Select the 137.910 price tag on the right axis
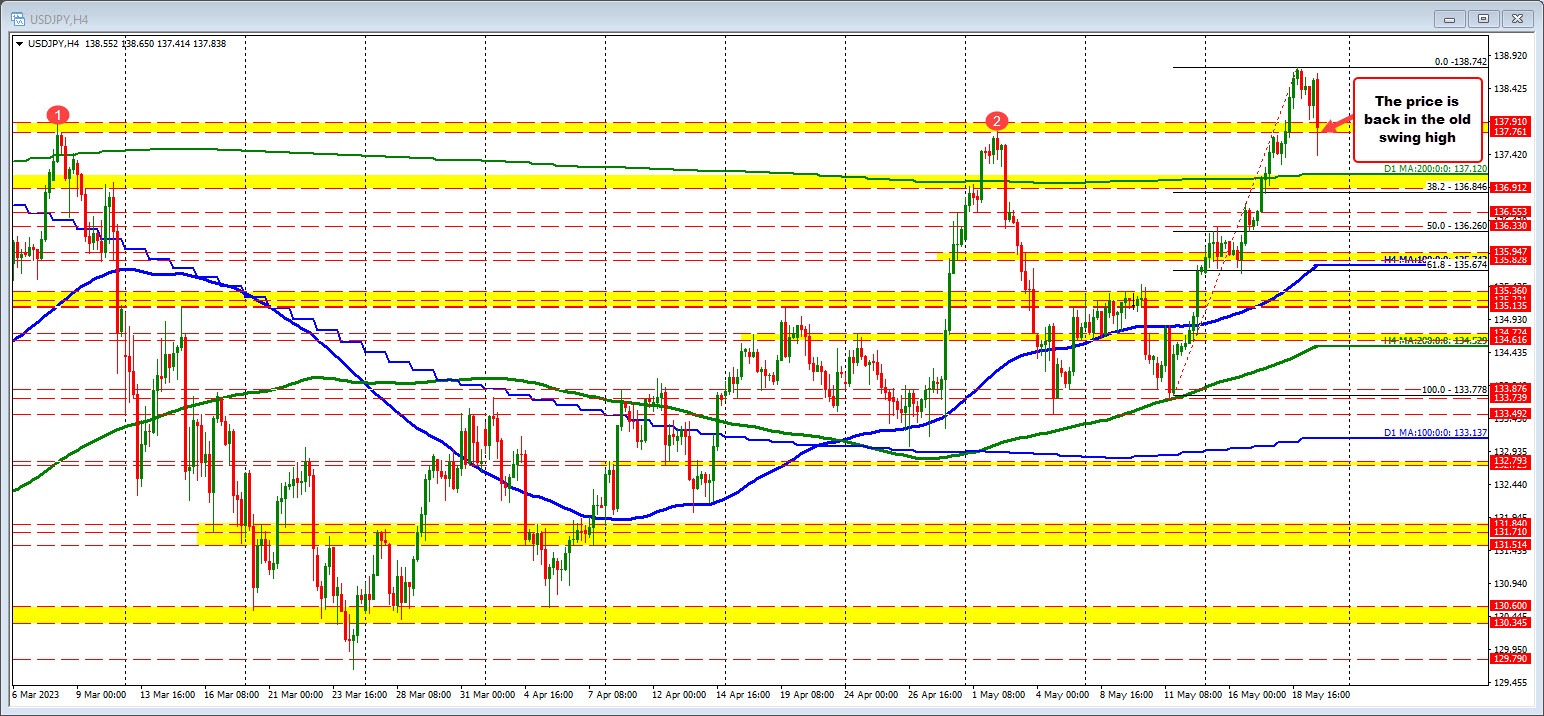 pyautogui.click(x=1510, y=119)
